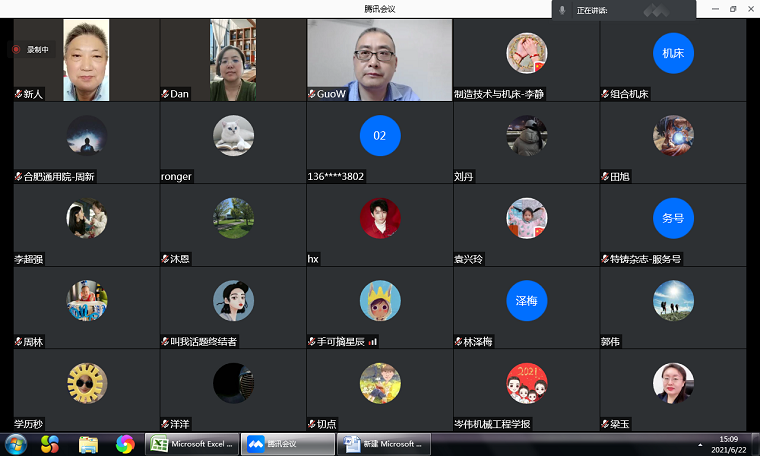Click the 录制中 recording indicator
The width and height of the screenshot is (760, 456).
(x=31, y=49)
